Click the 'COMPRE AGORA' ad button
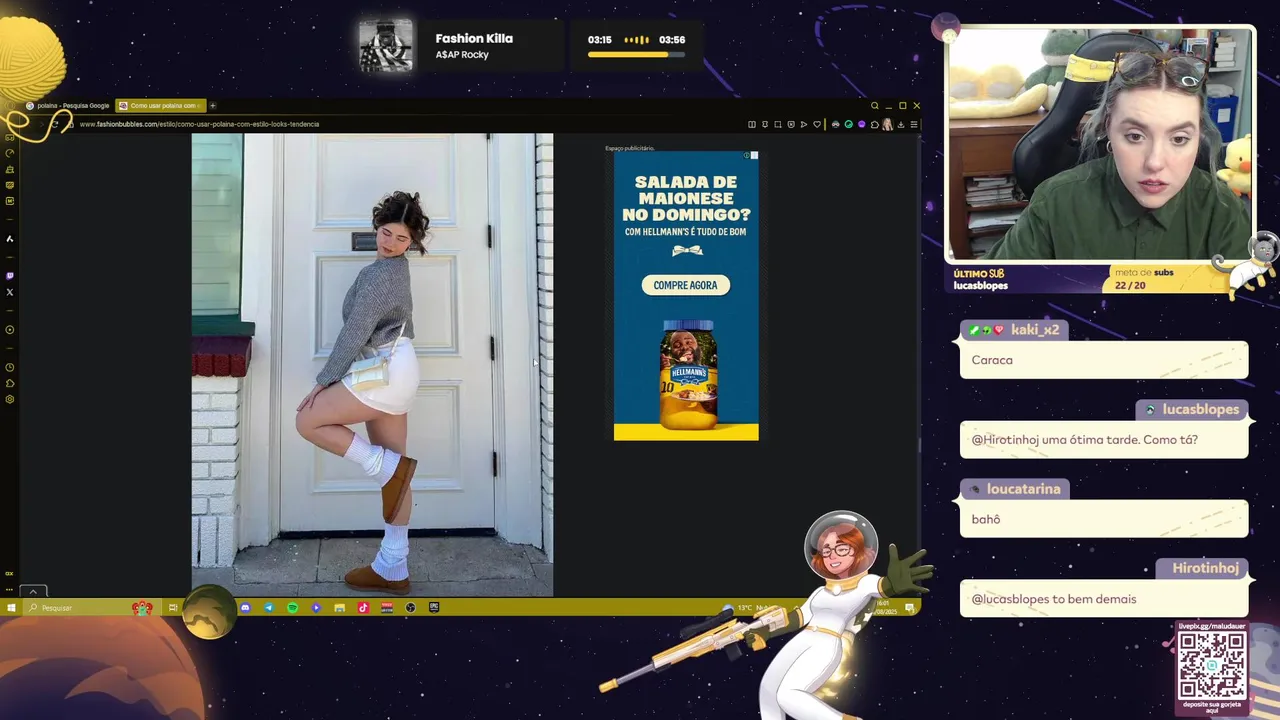 click(x=686, y=285)
